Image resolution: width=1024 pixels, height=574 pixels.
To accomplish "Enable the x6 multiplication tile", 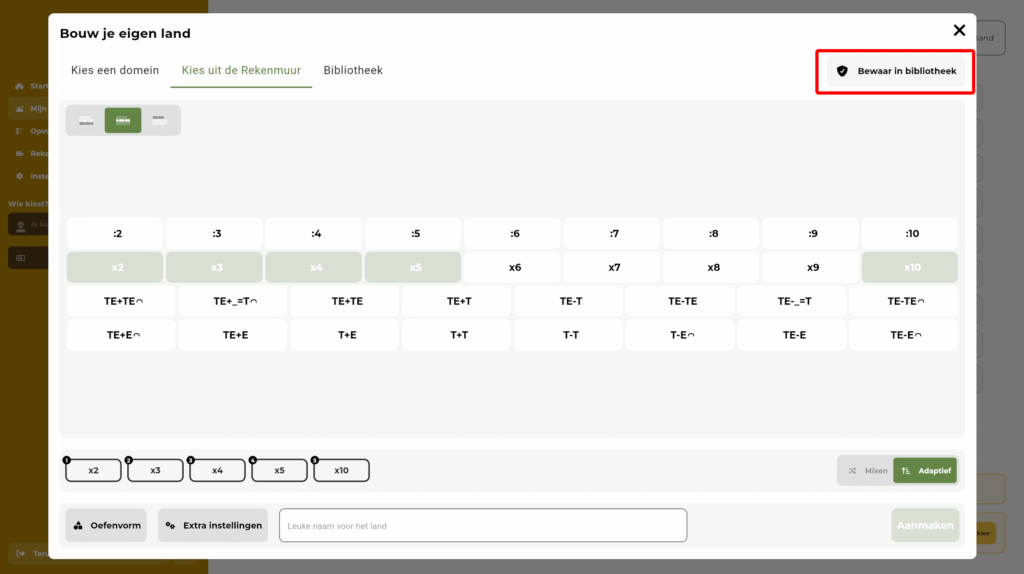I will click(514, 267).
